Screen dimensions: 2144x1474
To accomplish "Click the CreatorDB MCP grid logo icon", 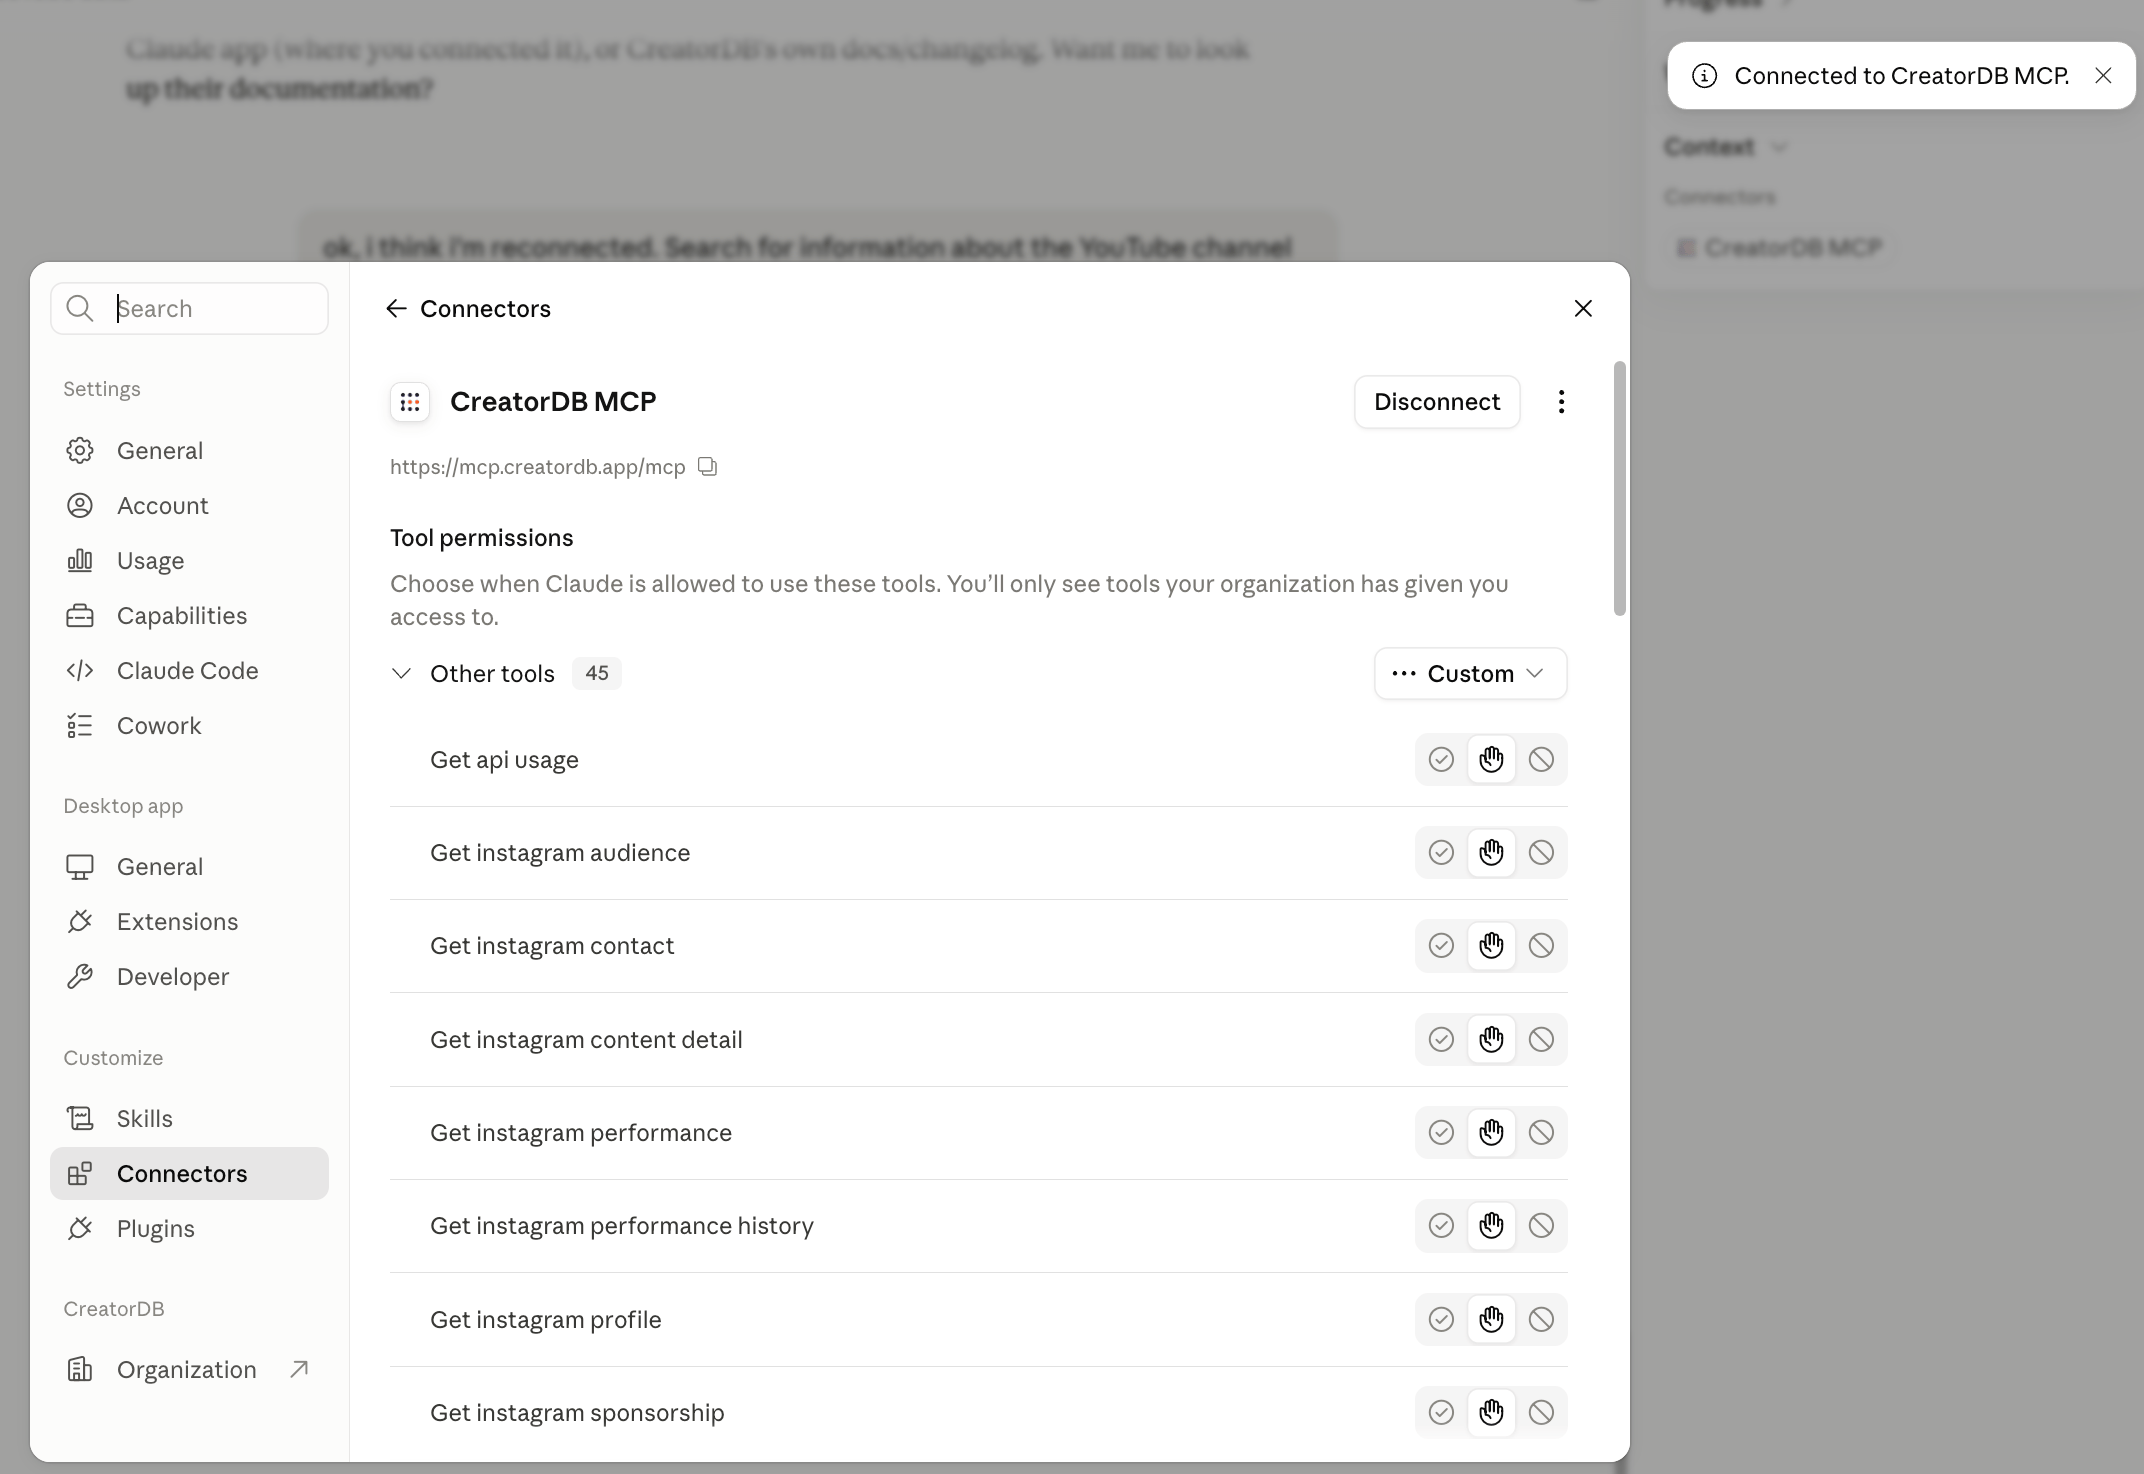I will coord(410,402).
